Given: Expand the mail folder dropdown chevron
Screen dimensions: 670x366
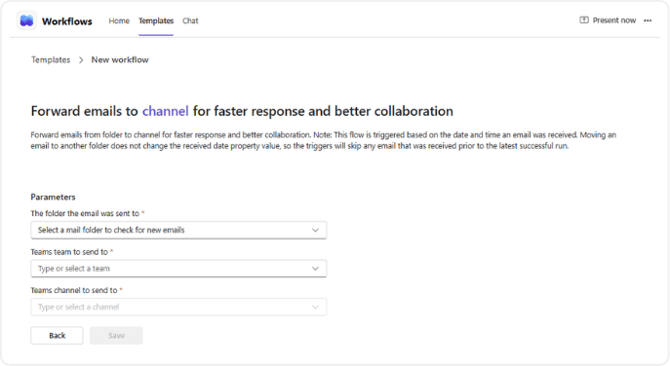Looking at the screenshot, I should pyautogui.click(x=315, y=230).
